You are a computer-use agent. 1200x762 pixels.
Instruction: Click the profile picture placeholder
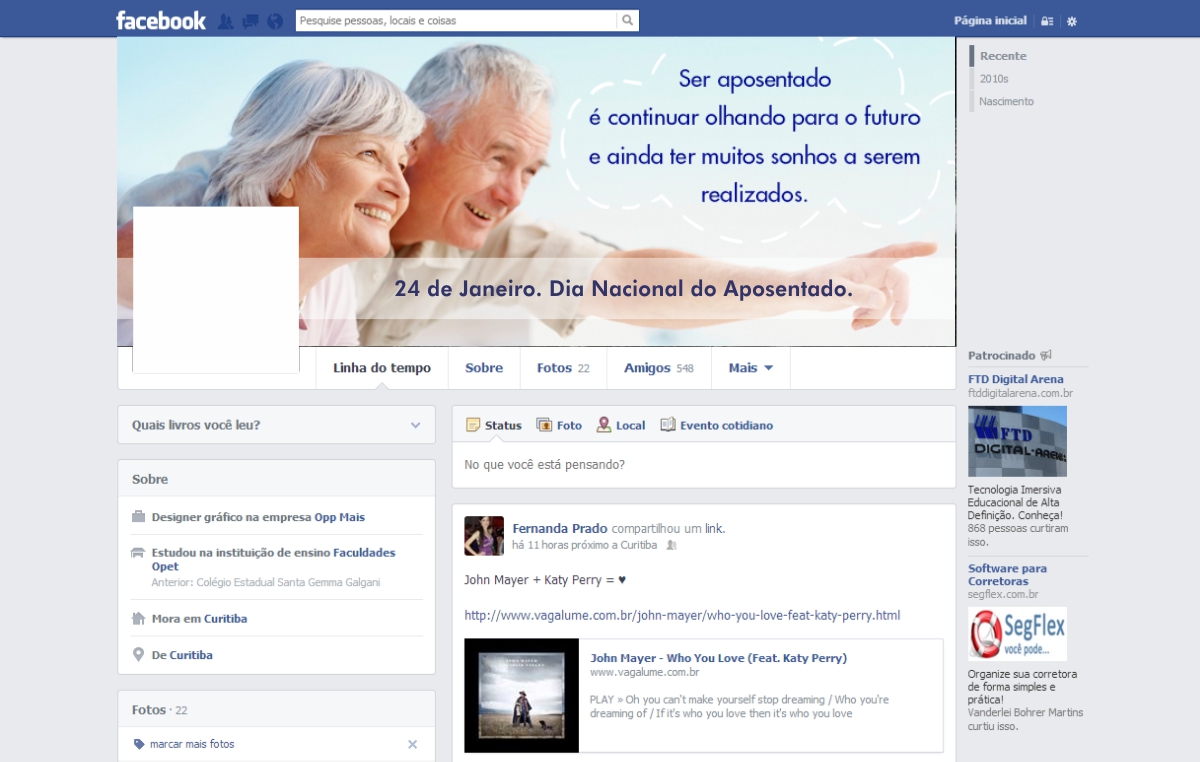point(216,290)
